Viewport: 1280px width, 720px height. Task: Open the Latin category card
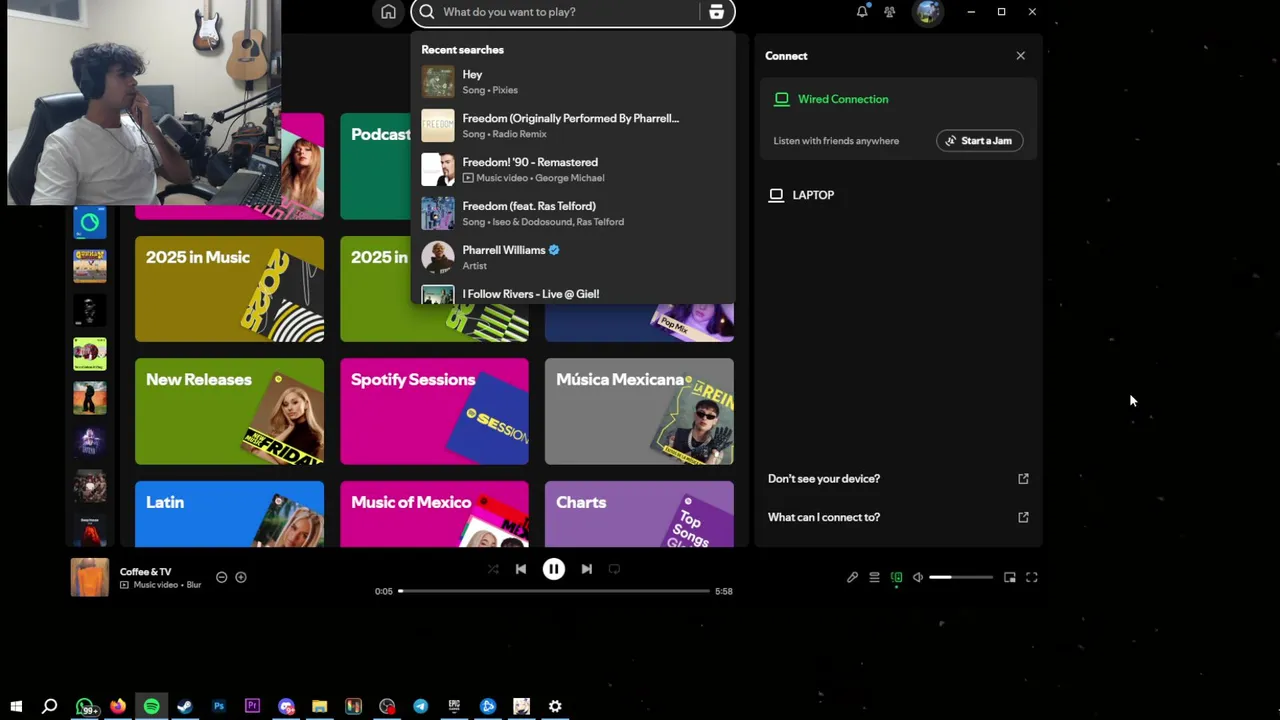coord(229,514)
